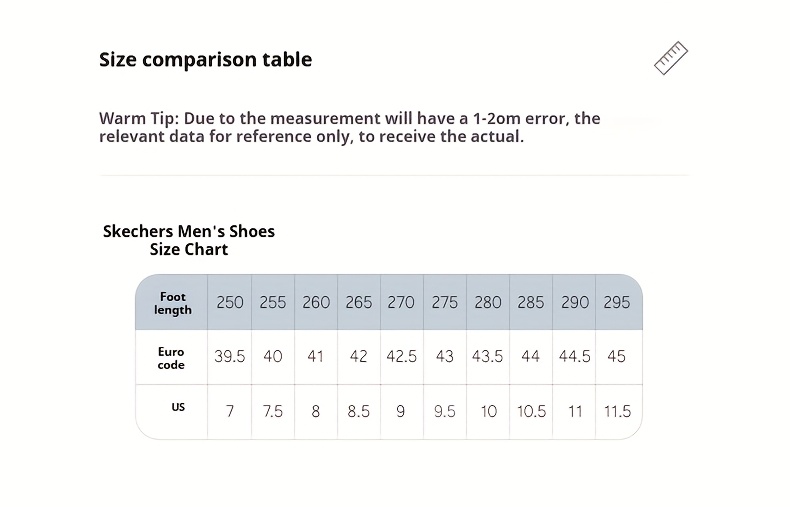Viewport: 790px width, 507px height.
Task: Select the 295 foot length cell
Action: coord(617,303)
